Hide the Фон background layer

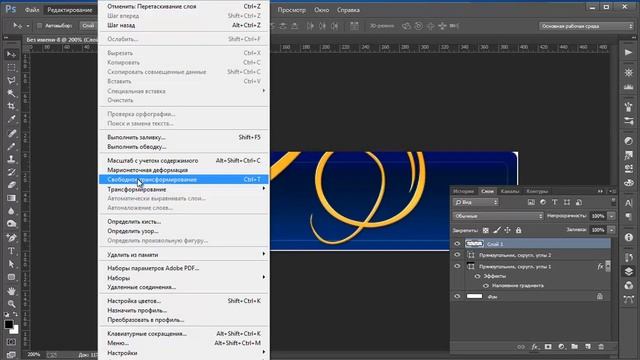pyautogui.click(x=457, y=296)
